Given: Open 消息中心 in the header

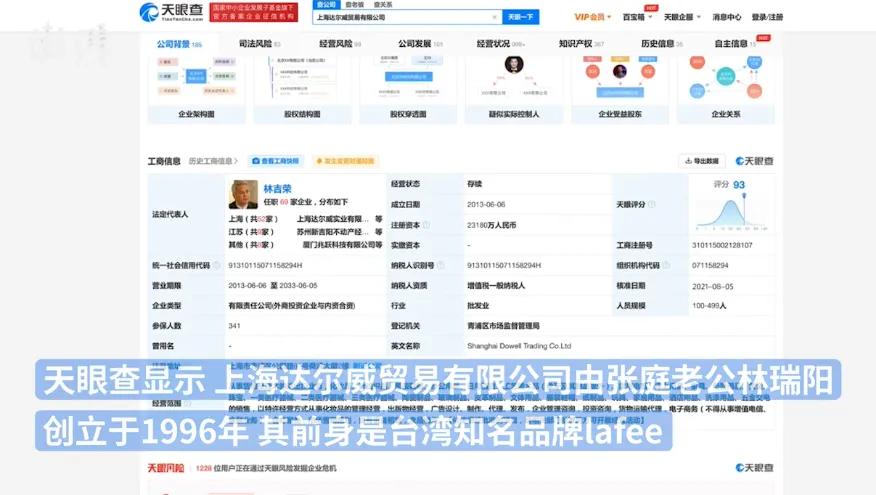Looking at the screenshot, I should 726,17.
